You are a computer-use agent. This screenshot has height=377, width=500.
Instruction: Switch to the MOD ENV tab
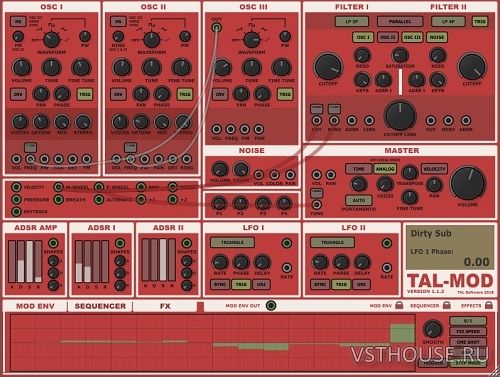(35, 306)
